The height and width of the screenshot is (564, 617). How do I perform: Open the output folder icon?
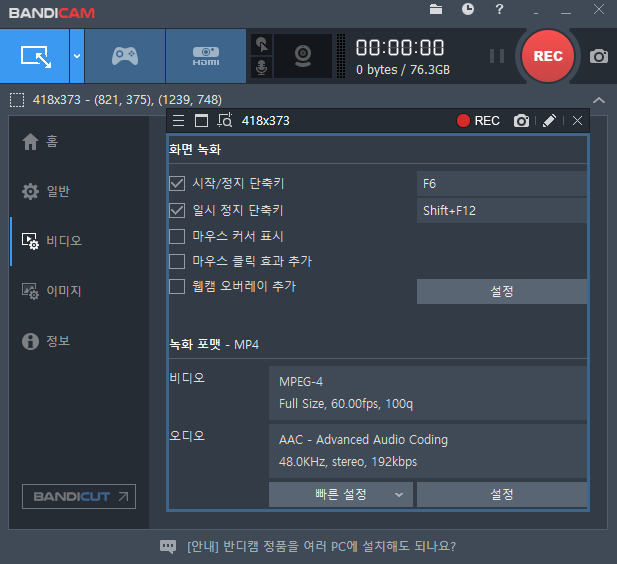[436, 9]
